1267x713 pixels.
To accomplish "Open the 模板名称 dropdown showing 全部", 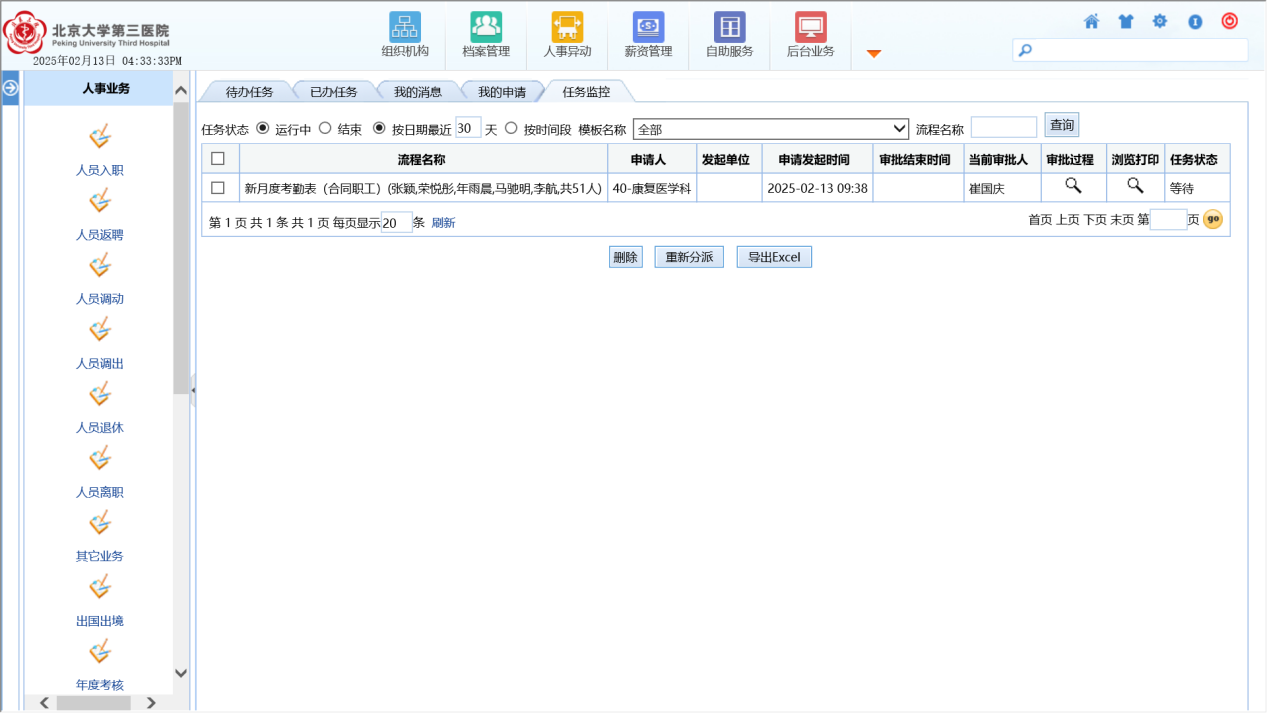I will [770, 129].
